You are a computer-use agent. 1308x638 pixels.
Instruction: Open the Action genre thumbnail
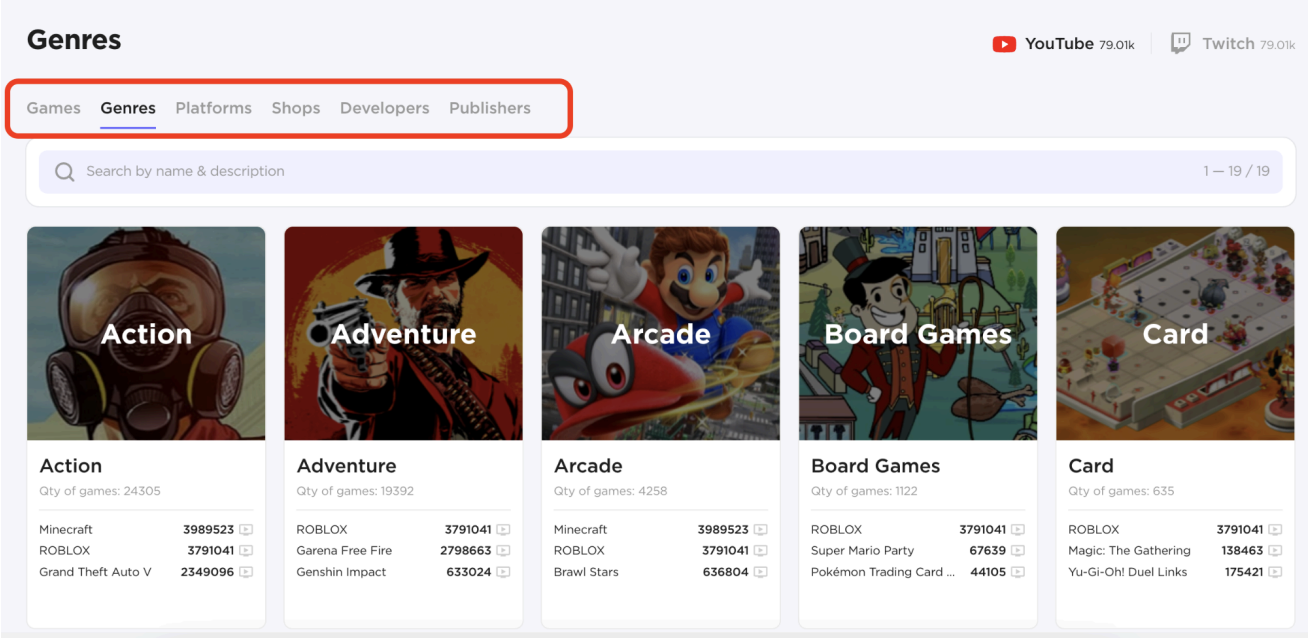coord(146,333)
